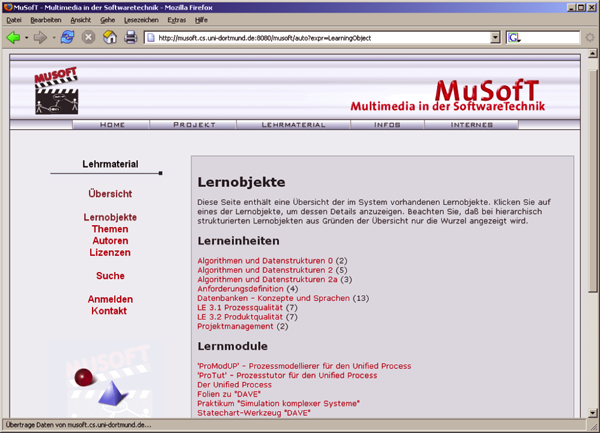600x433 pixels.
Task: Click the Firefox throbber activity icon
Action: [x=590, y=37]
